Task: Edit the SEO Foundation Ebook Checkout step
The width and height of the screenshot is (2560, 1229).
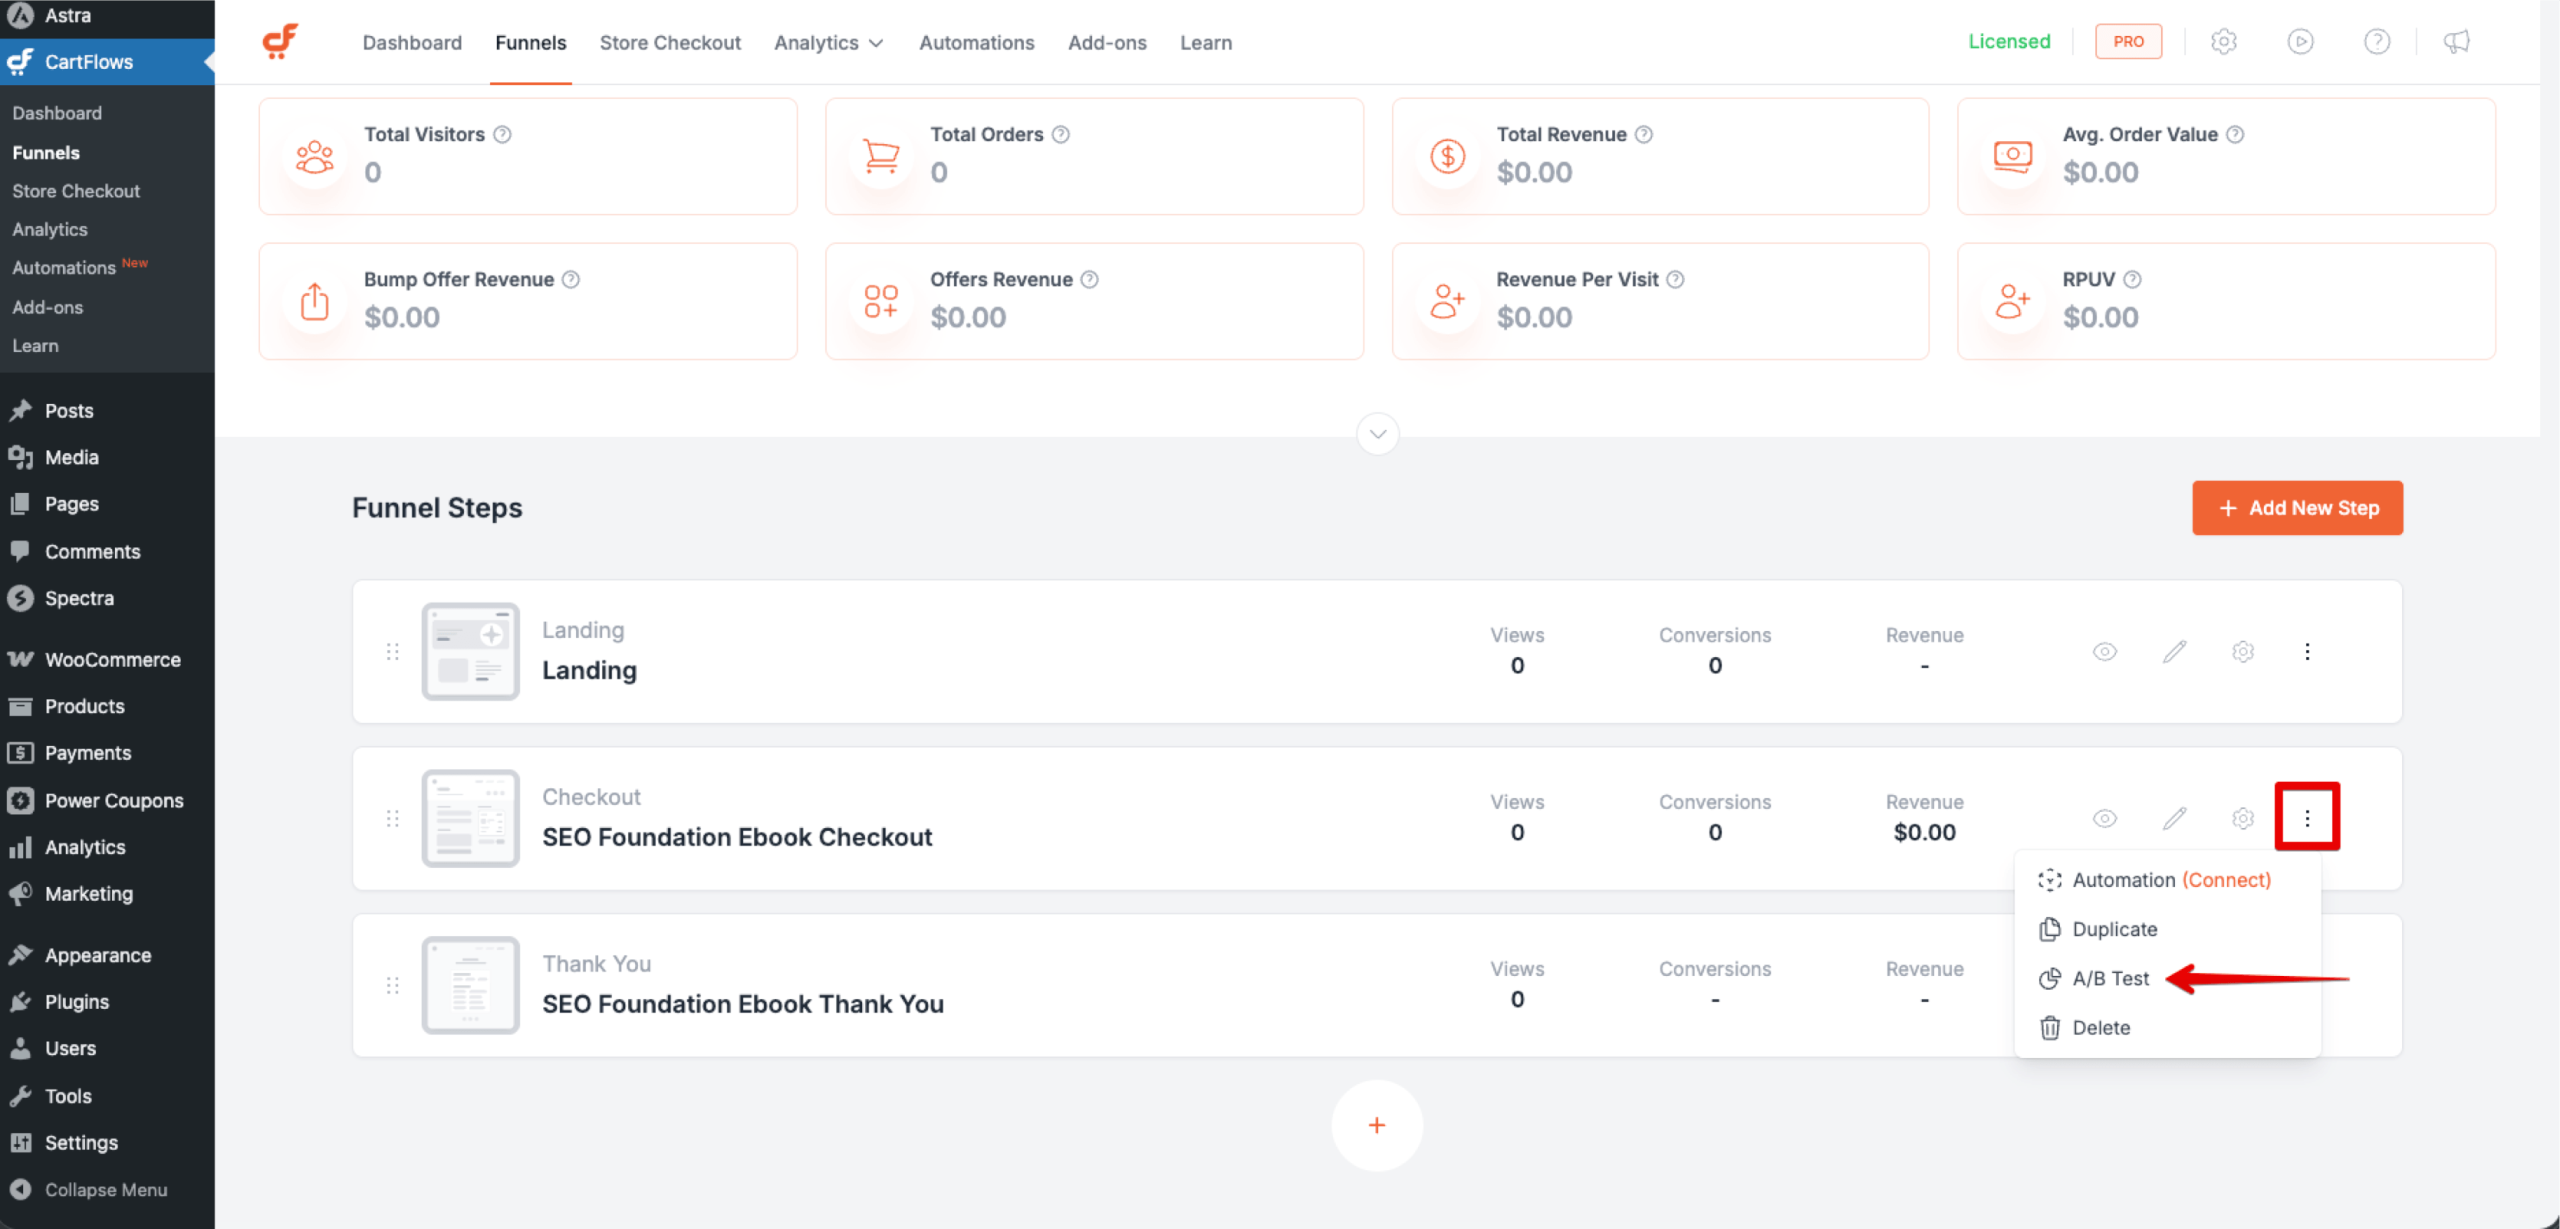Action: point(2175,818)
